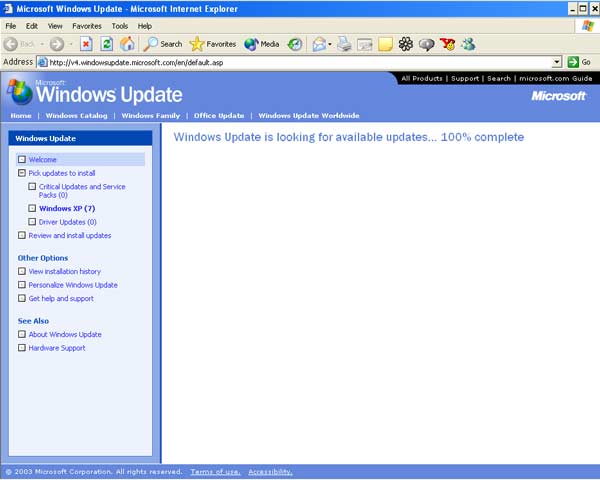
Task: Refresh the page with the green arrows icon
Action: click(x=107, y=44)
